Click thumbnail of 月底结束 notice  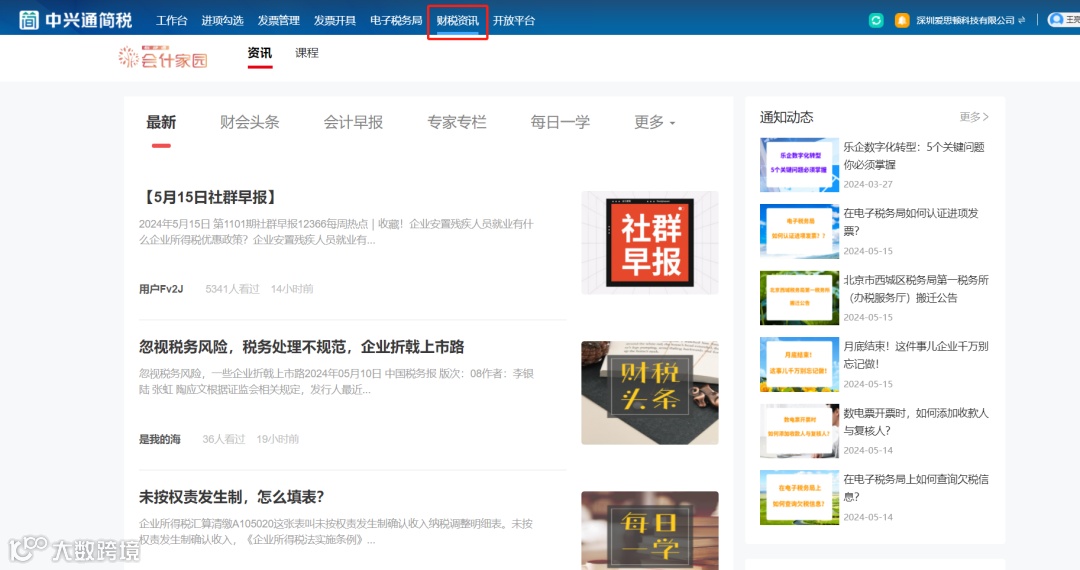pos(799,364)
